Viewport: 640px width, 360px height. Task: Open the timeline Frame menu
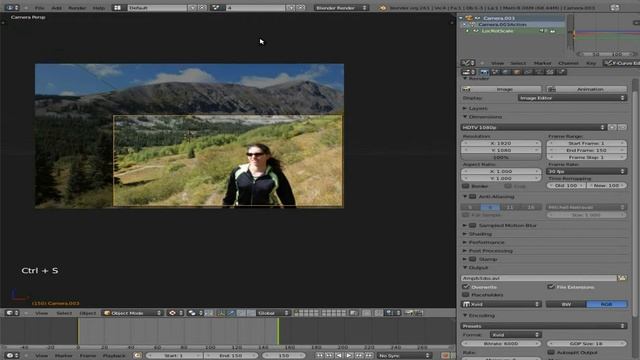(87, 356)
